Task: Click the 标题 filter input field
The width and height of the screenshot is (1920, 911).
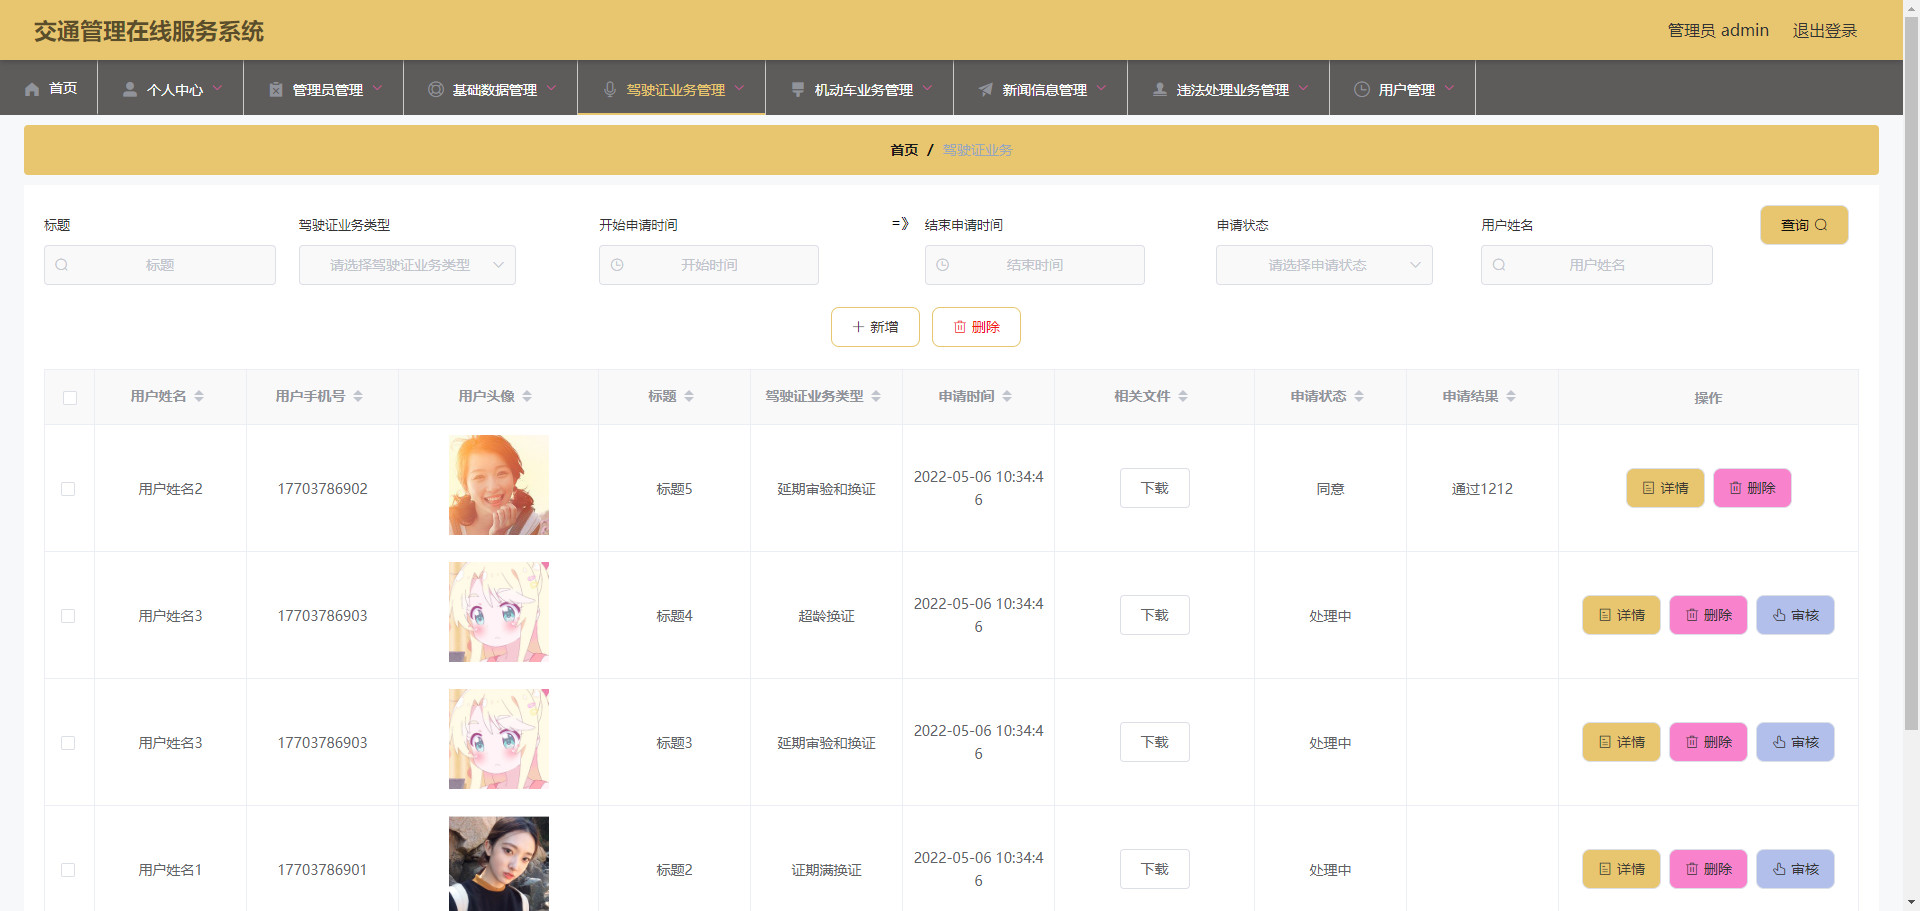Action: pos(160,265)
